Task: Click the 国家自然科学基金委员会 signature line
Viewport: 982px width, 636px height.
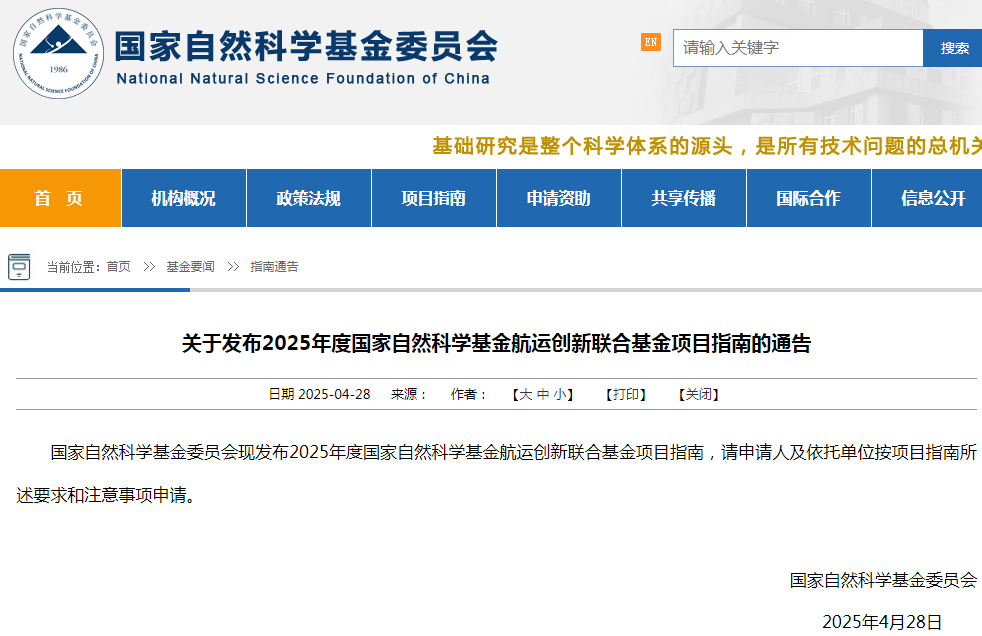Action: tap(883, 580)
